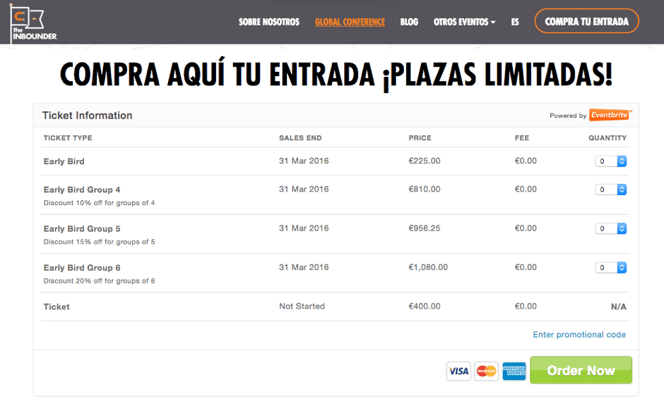This screenshot has height=406, width=664.
Task: Go to Global Conference section
Action: point(349,22)
